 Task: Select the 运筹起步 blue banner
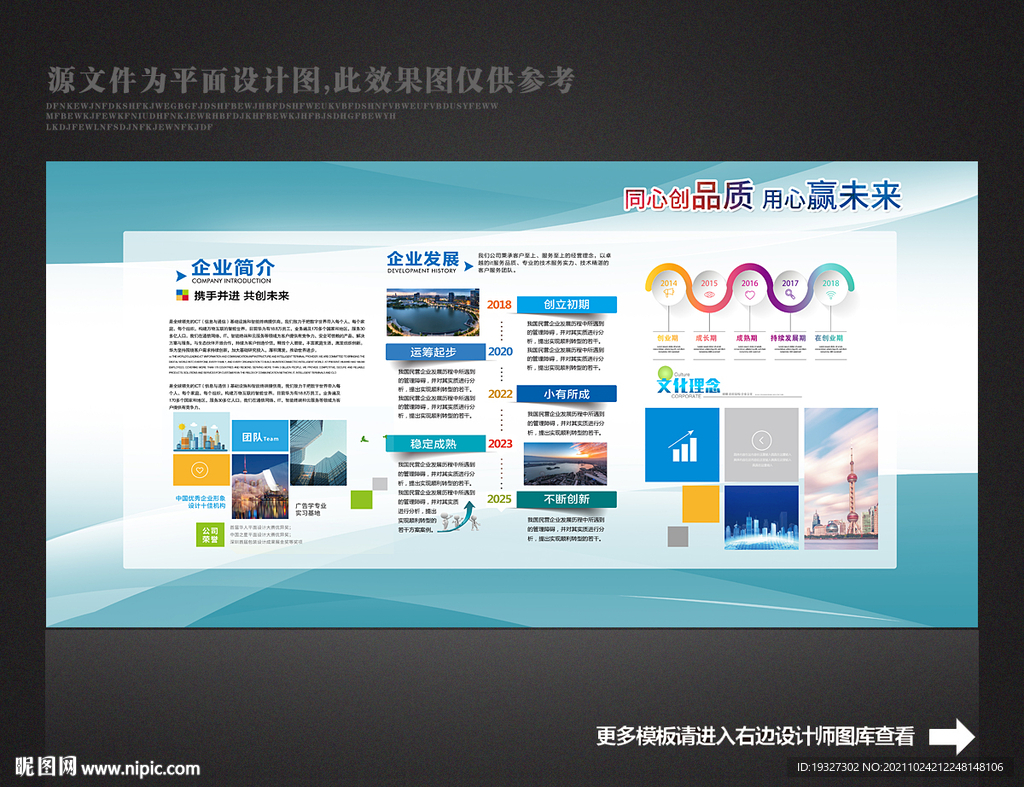[435, 352]
